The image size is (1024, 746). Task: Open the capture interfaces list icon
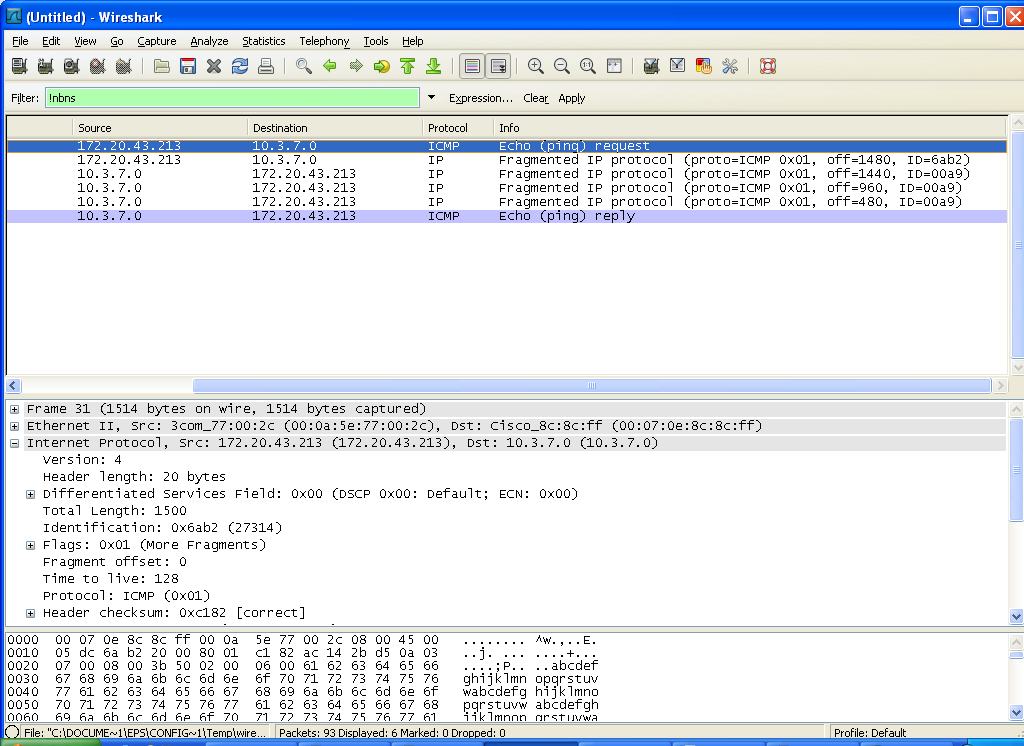coord(20,66)
